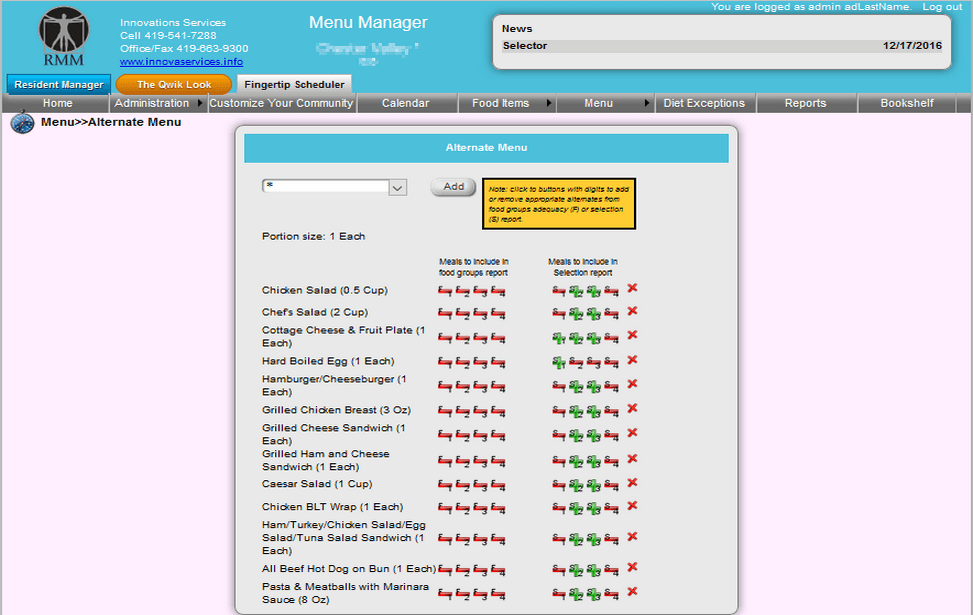Toggle meal F1 for Chicken Salad food groups report
973x615 pixels.
[x=445, y=290]
